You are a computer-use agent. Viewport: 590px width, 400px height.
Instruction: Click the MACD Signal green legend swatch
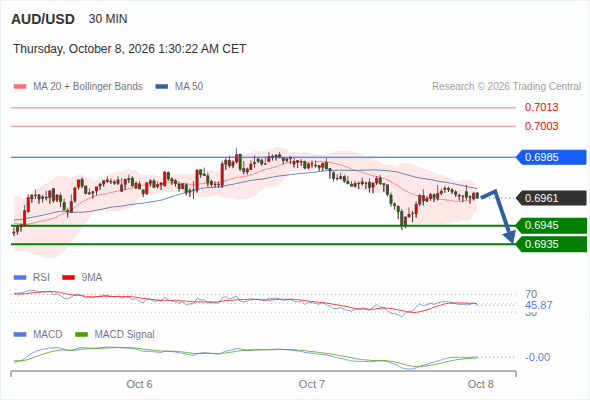coord(82,335)
